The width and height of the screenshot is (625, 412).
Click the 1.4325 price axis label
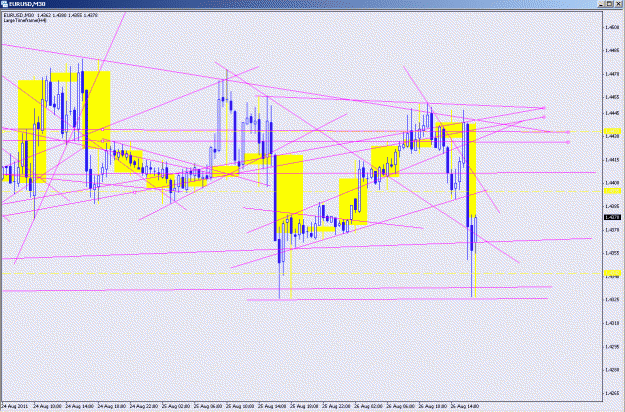click(x=612, y=299)
